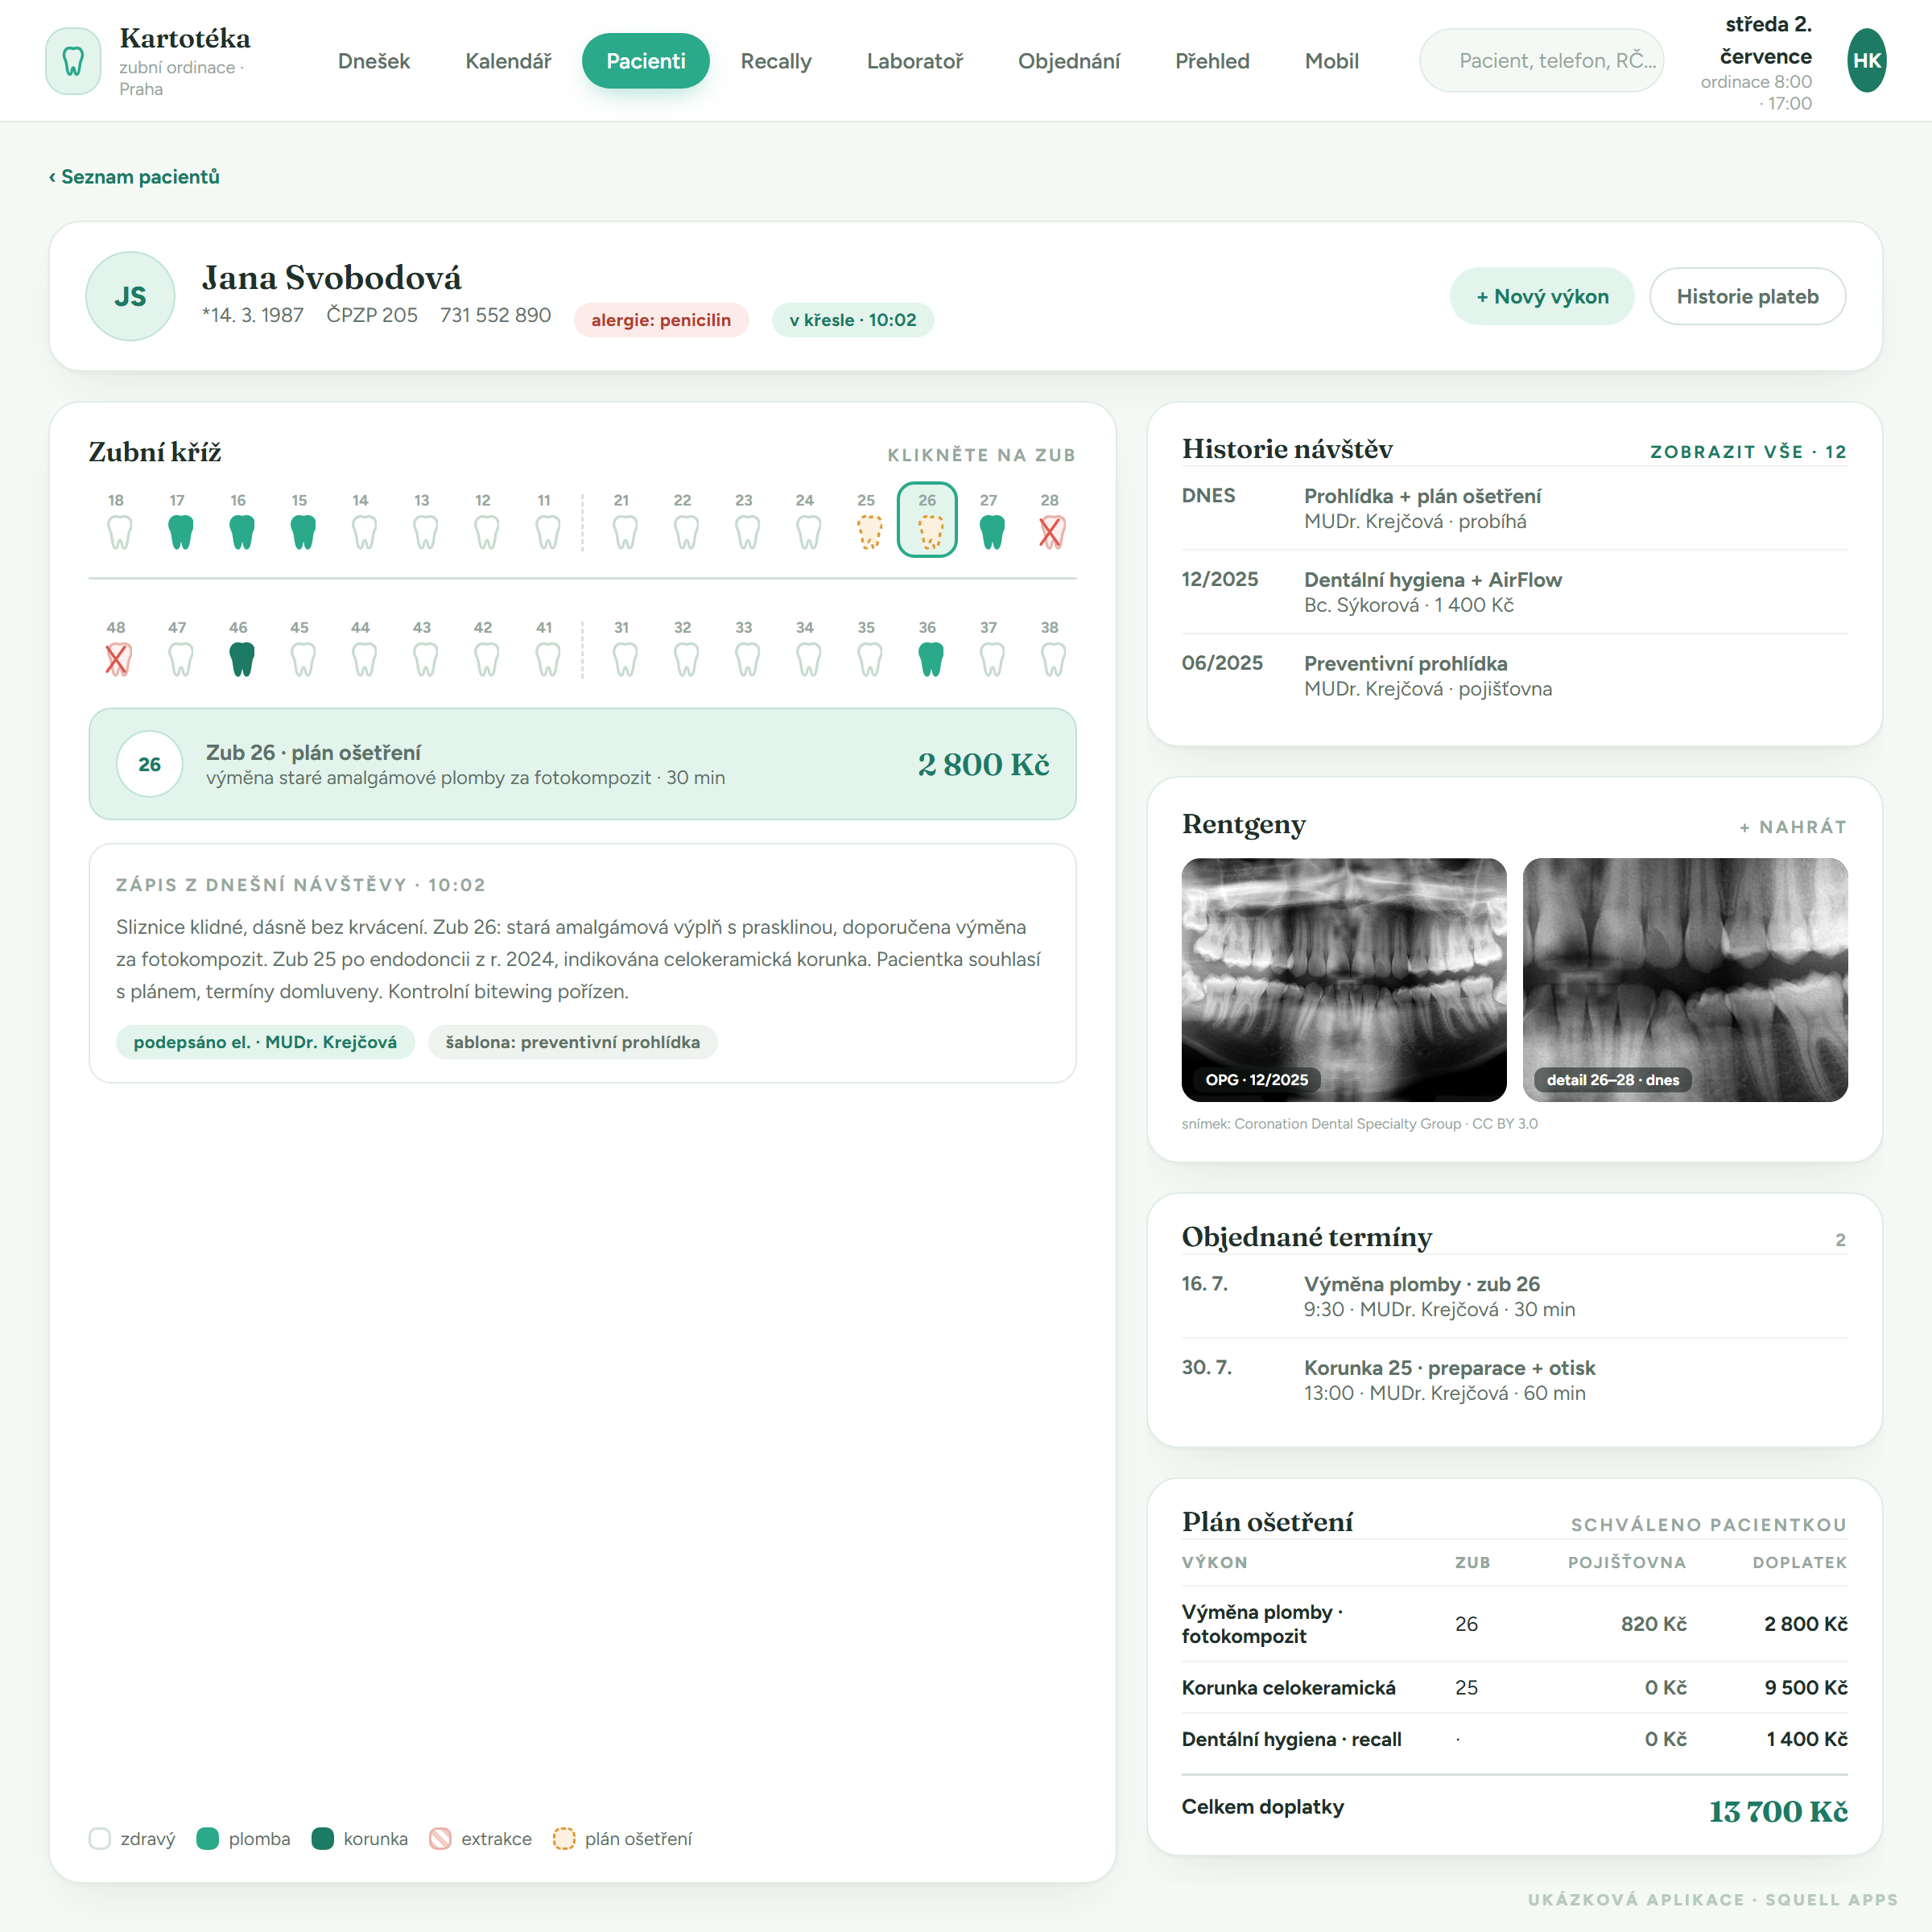Image resolution: width=1932 pixels, height=1932 pixels.
Task: Open the Mobil tab
Action: (1331, 61)
